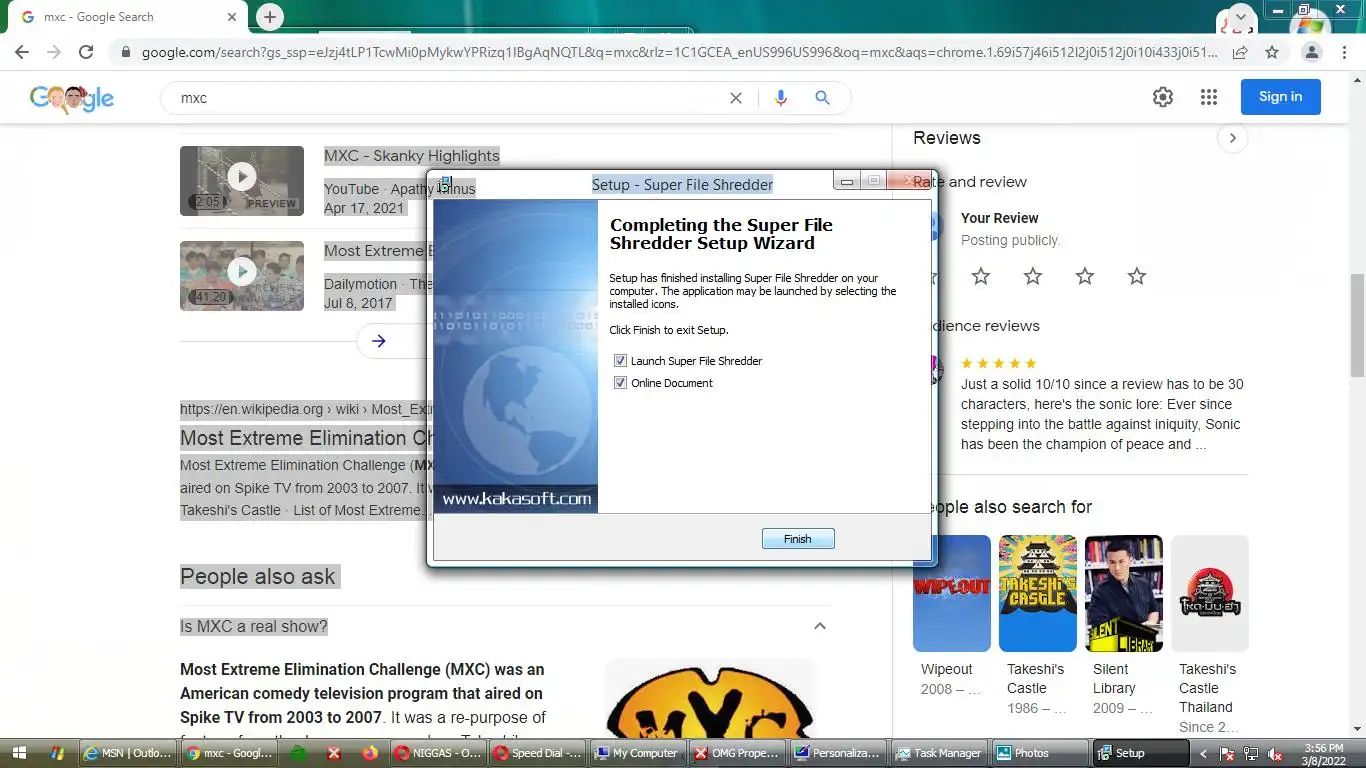Open the Action Center flag tray icon

pos(1227,754)
